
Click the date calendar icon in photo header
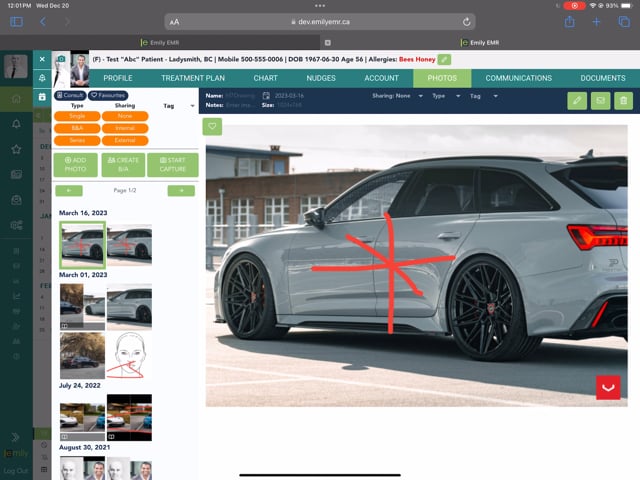(x=266, y=96)
